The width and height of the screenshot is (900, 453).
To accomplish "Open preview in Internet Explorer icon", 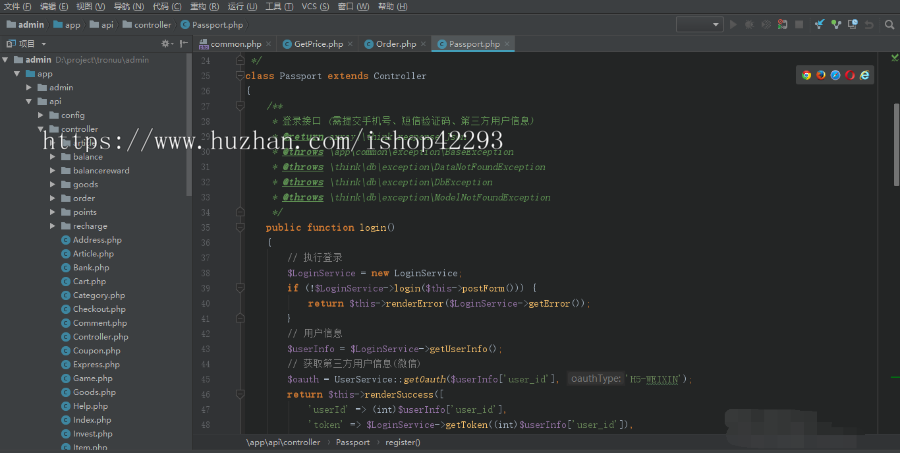I will pyautogui.click(x=864, y=75).
